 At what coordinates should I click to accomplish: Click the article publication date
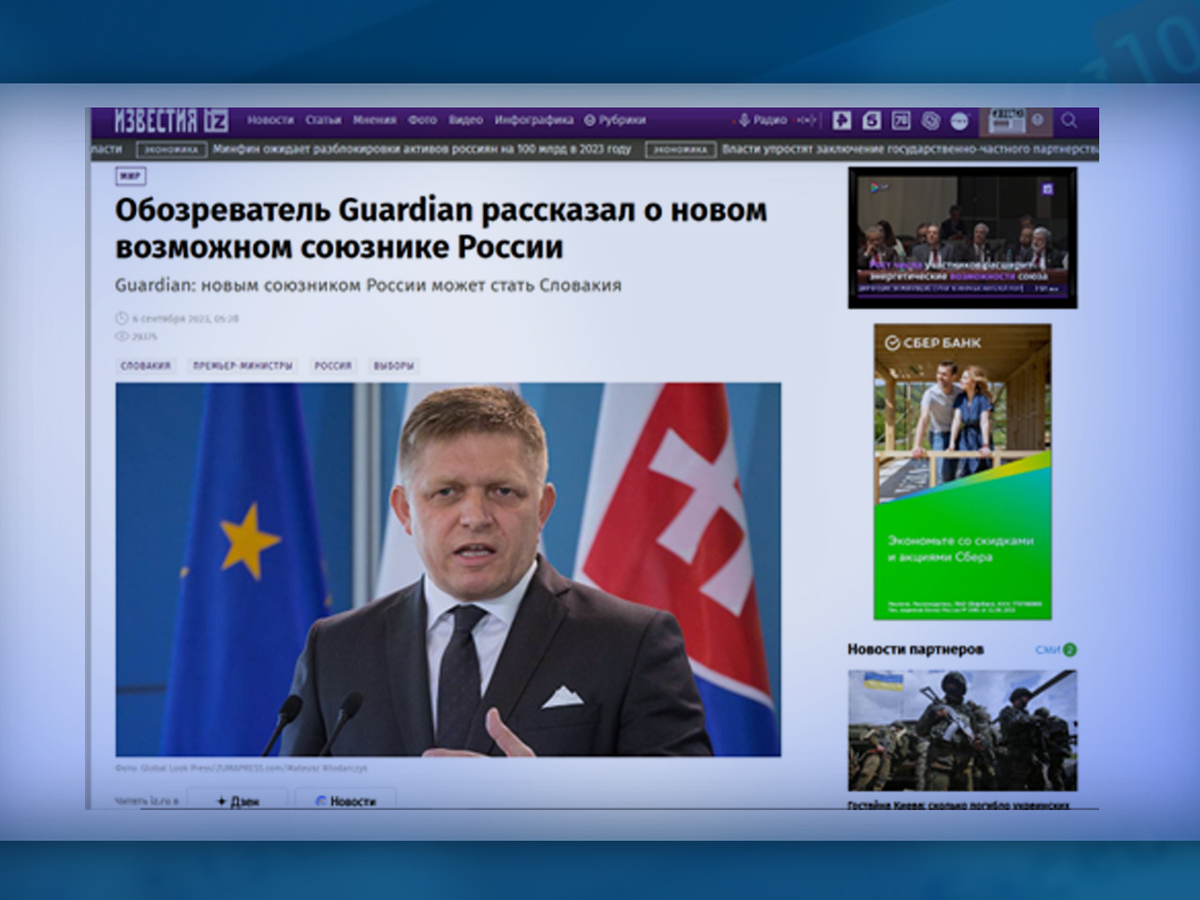(185, 318)
